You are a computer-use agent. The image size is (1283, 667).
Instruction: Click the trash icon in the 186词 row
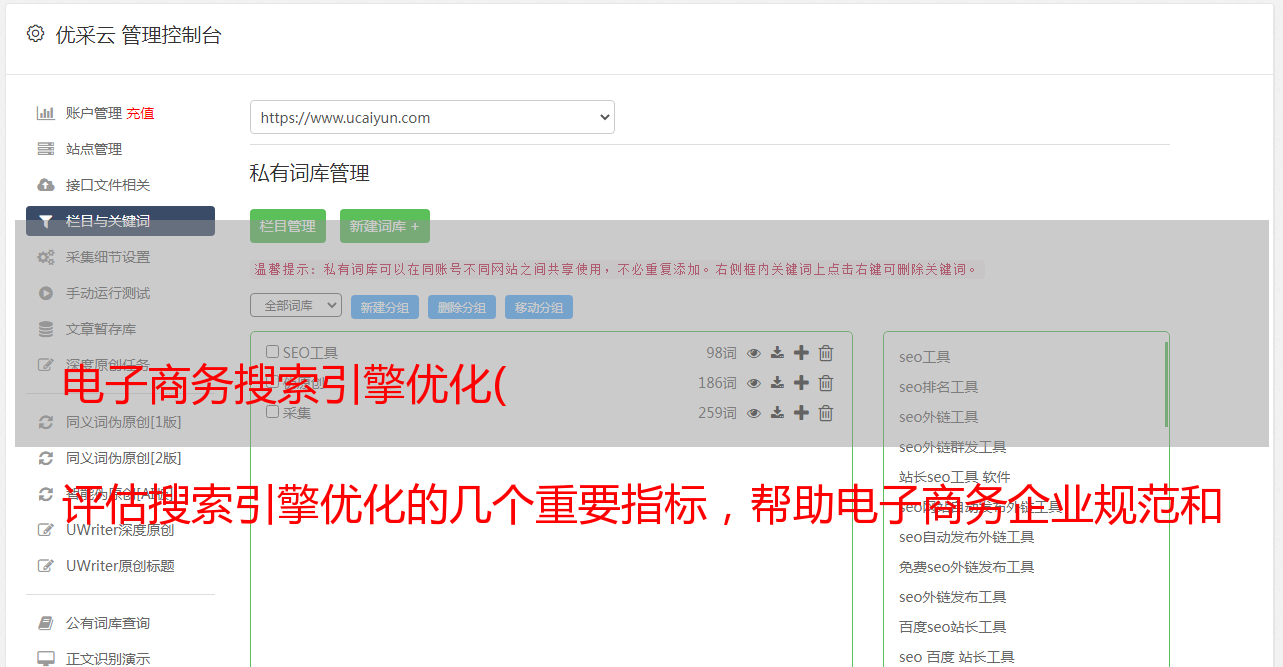[826, 383]
